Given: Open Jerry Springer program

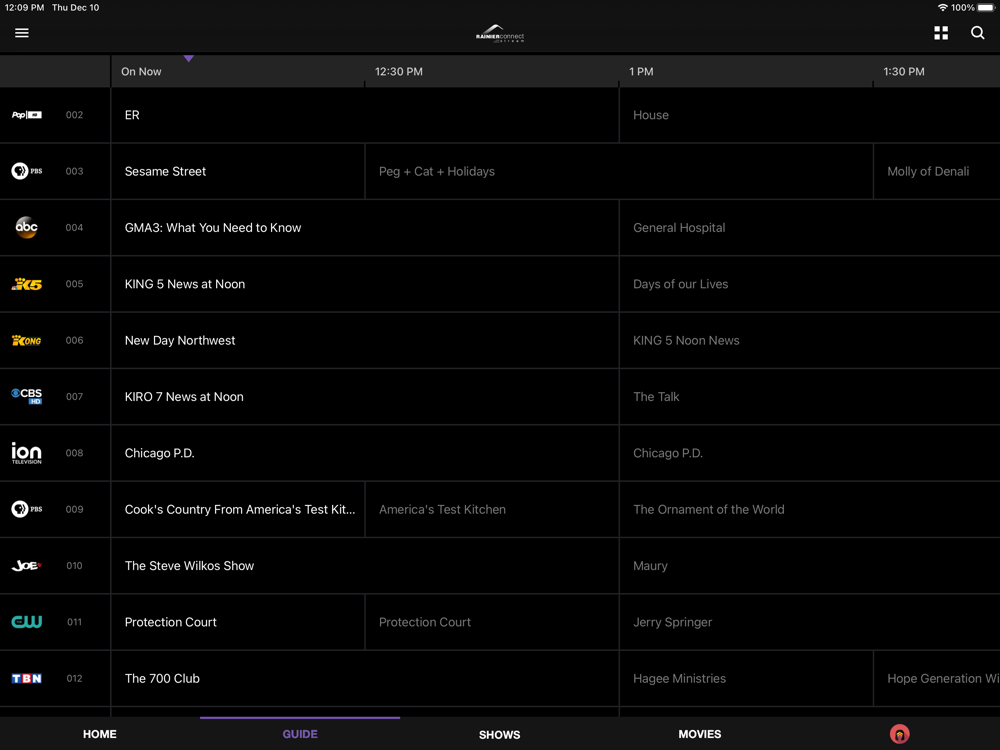Looking at the screenshot, I should 809,622.
